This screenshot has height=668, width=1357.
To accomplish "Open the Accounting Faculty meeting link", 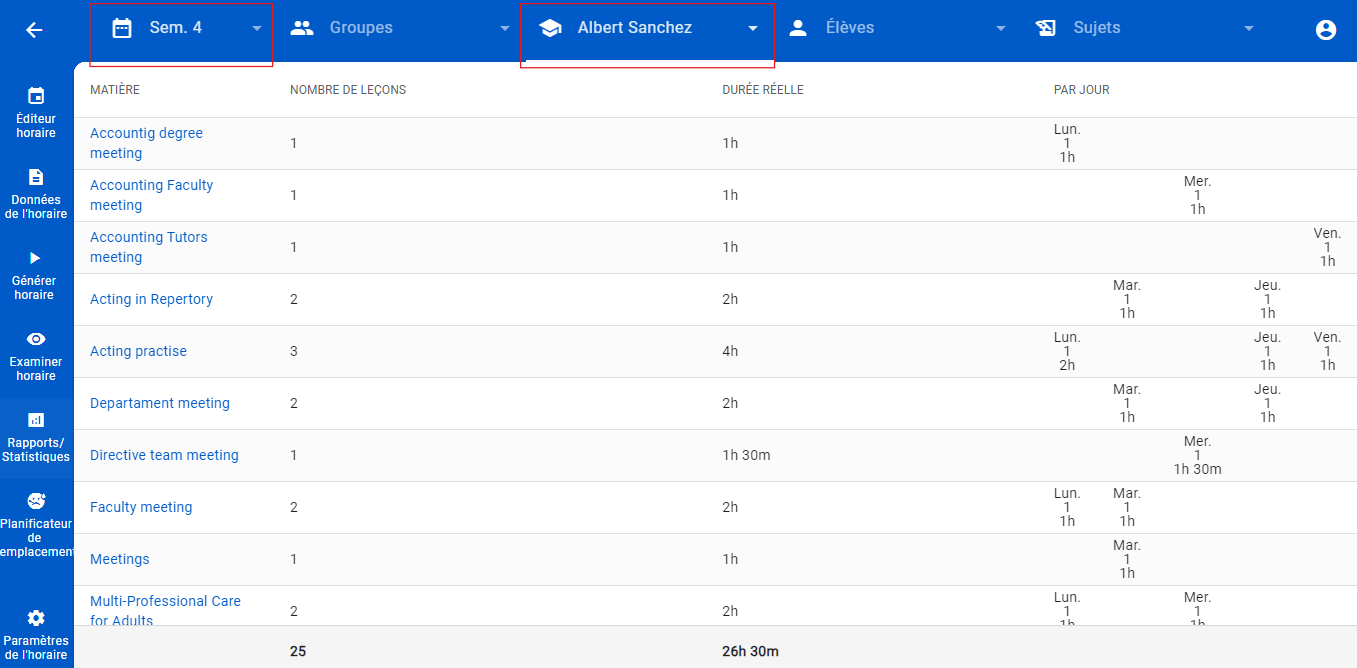I will click(151, 195).
